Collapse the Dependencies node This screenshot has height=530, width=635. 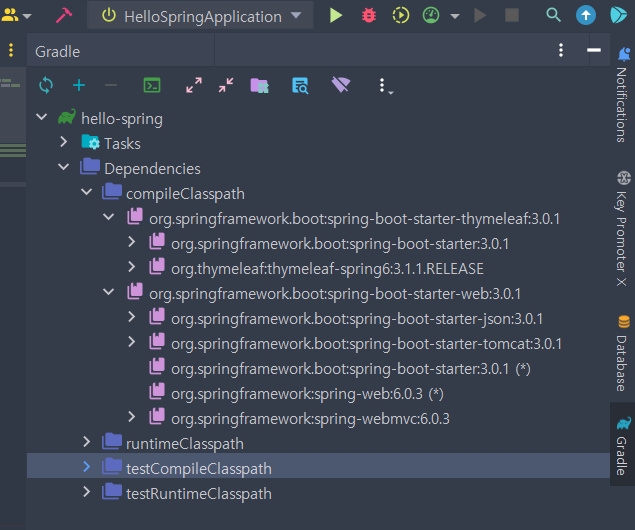coord(64,167)
